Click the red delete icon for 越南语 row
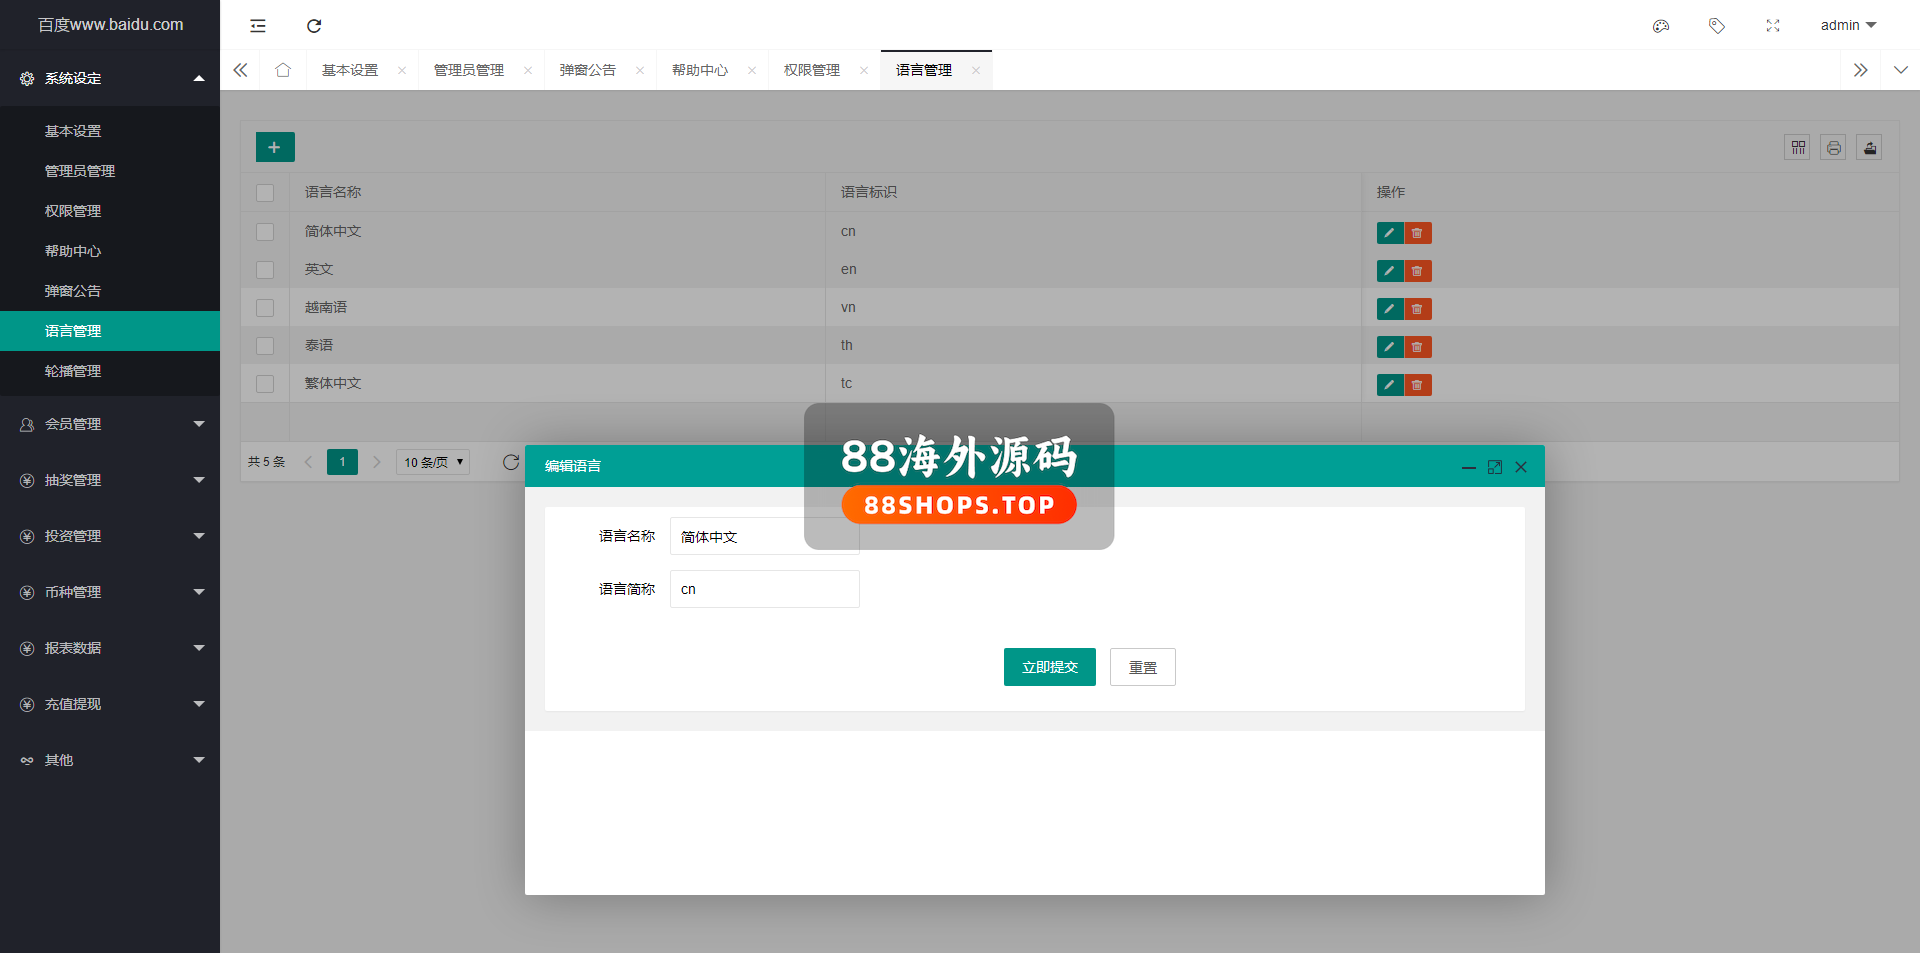1920x953 pixels. pos(1417,309)
